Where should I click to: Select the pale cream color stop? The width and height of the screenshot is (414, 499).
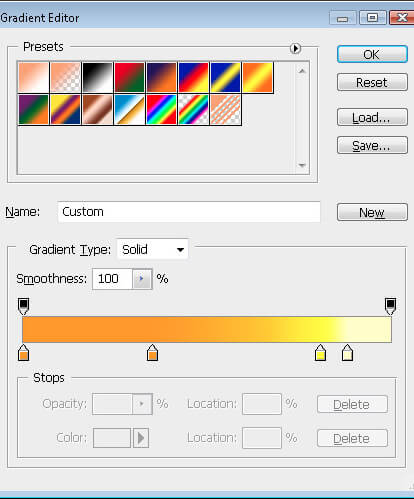tap(347, 353)
